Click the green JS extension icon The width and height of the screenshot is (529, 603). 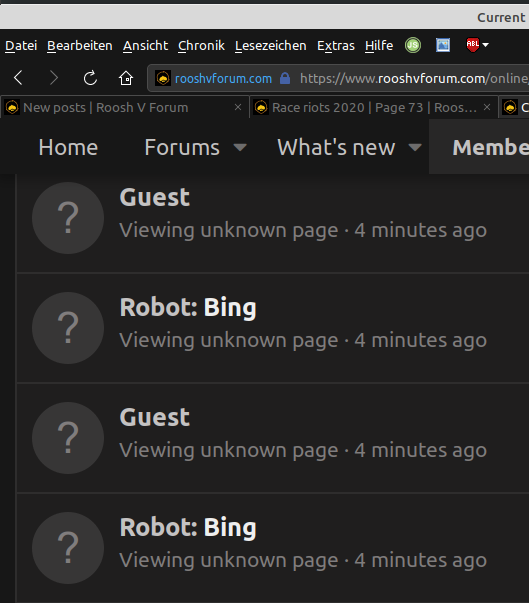point(413,45)
